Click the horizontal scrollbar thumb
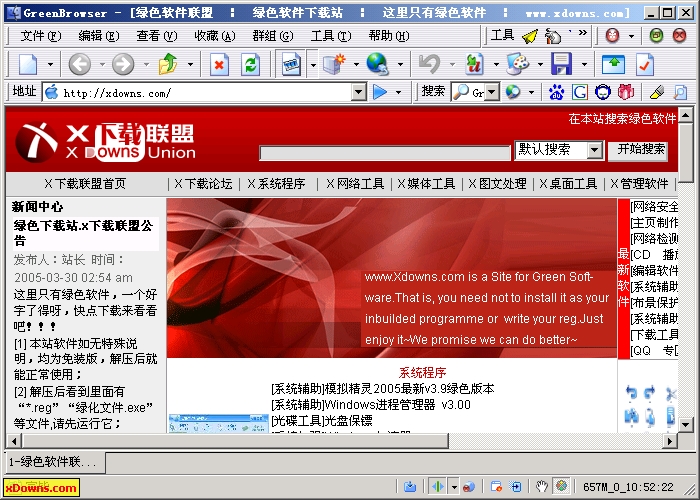This screenshot has height=500, width=700. click(235, 441)
